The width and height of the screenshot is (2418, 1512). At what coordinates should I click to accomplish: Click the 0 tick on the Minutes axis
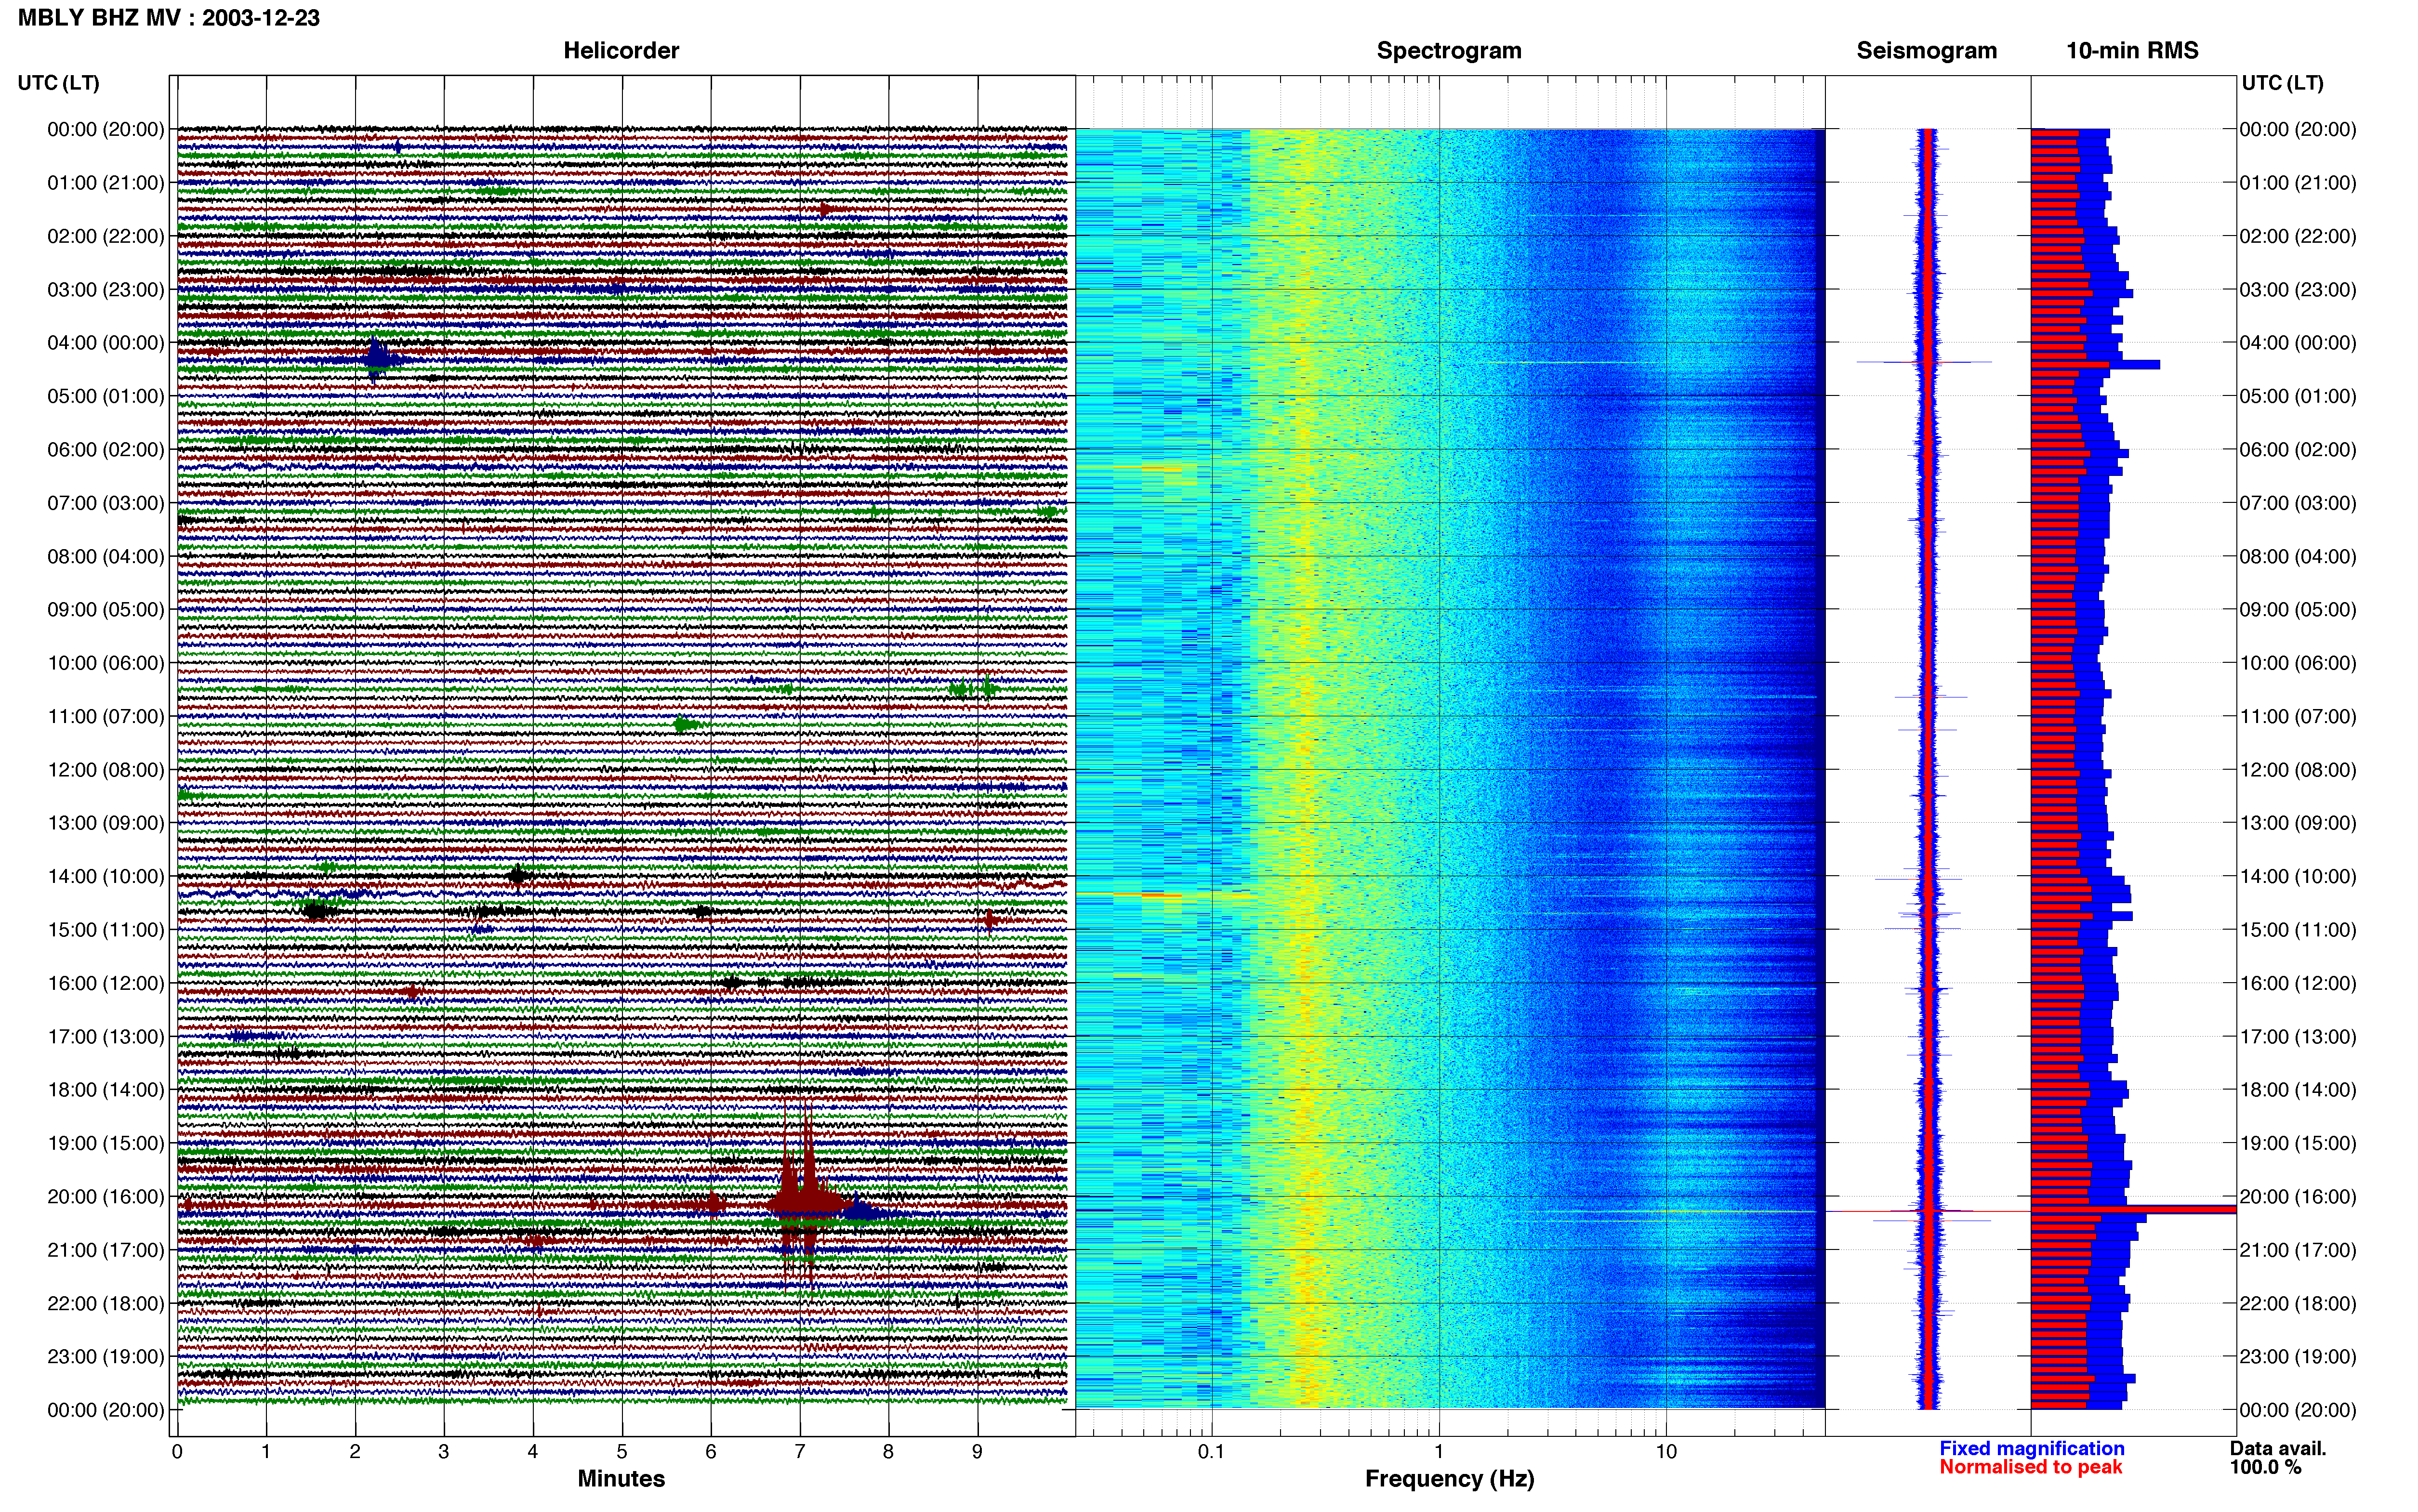click(177, 1452)
